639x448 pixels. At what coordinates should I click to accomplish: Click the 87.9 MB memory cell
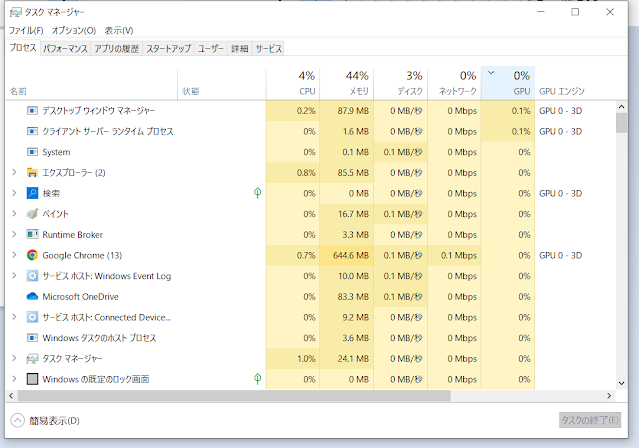pyautogui.click(x=347, y=110)
